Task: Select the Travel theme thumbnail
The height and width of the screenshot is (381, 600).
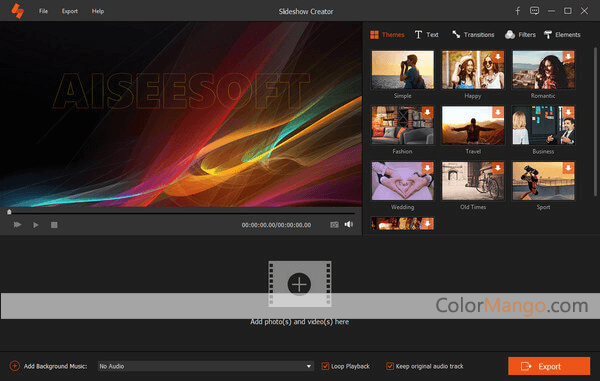Action: (x=473, y=125)
